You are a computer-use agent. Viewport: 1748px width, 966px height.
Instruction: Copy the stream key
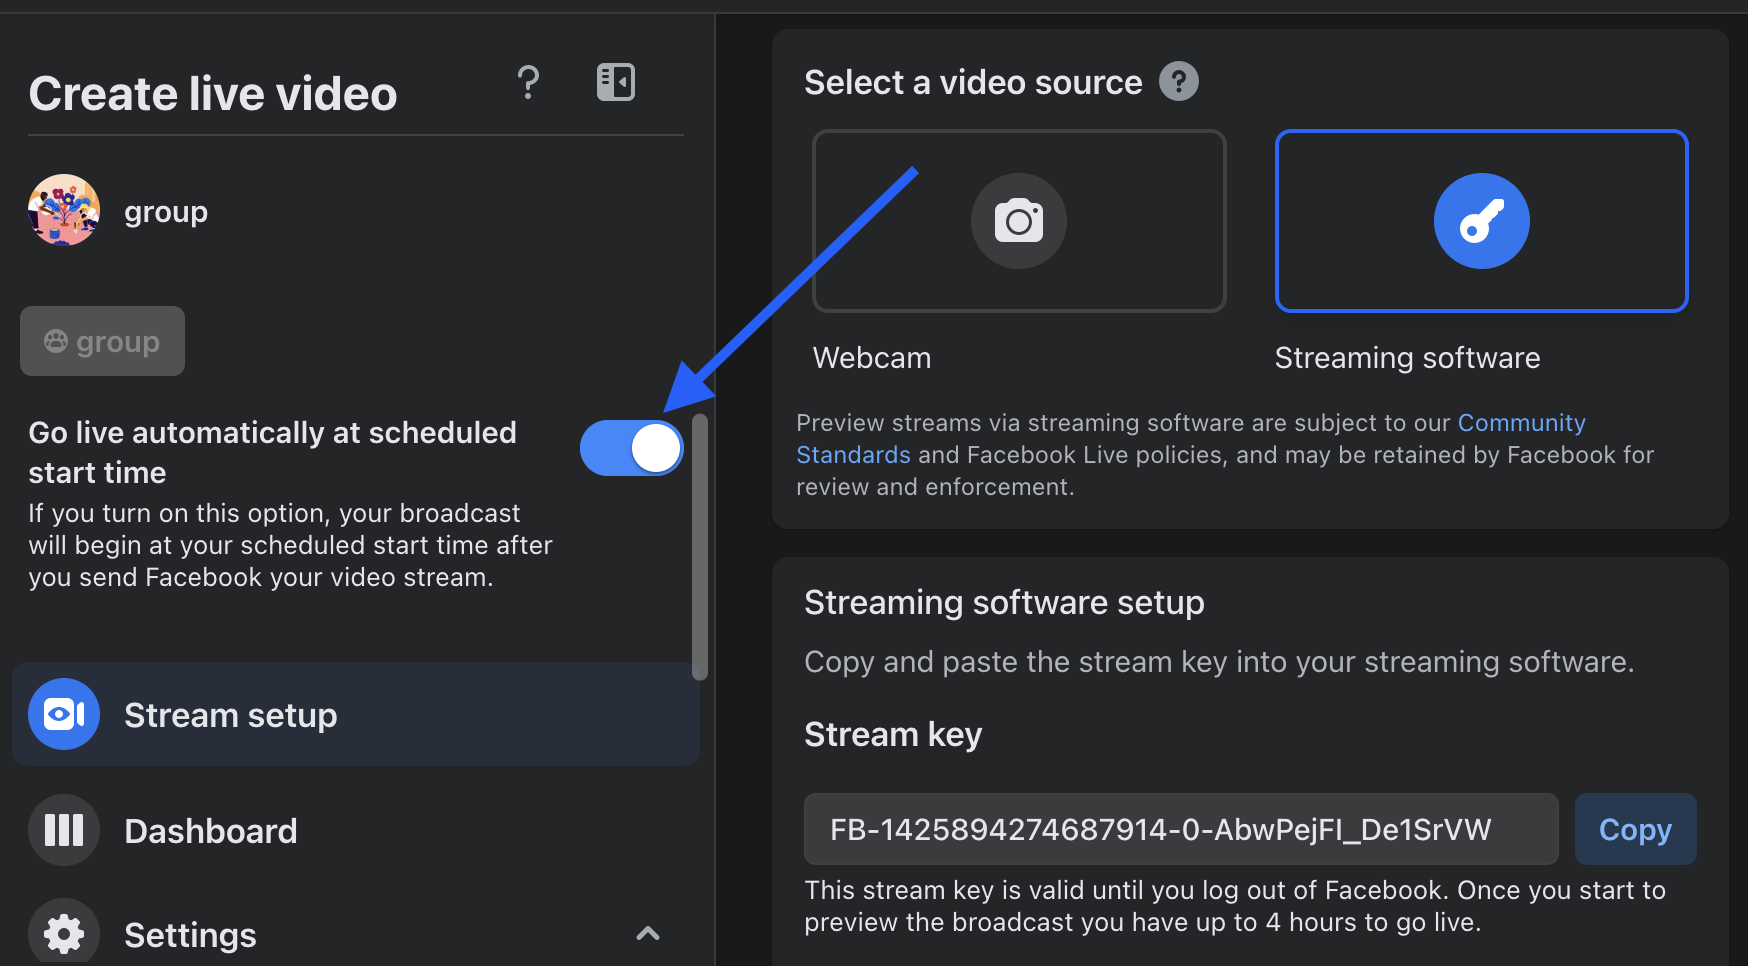(1635, 829)
